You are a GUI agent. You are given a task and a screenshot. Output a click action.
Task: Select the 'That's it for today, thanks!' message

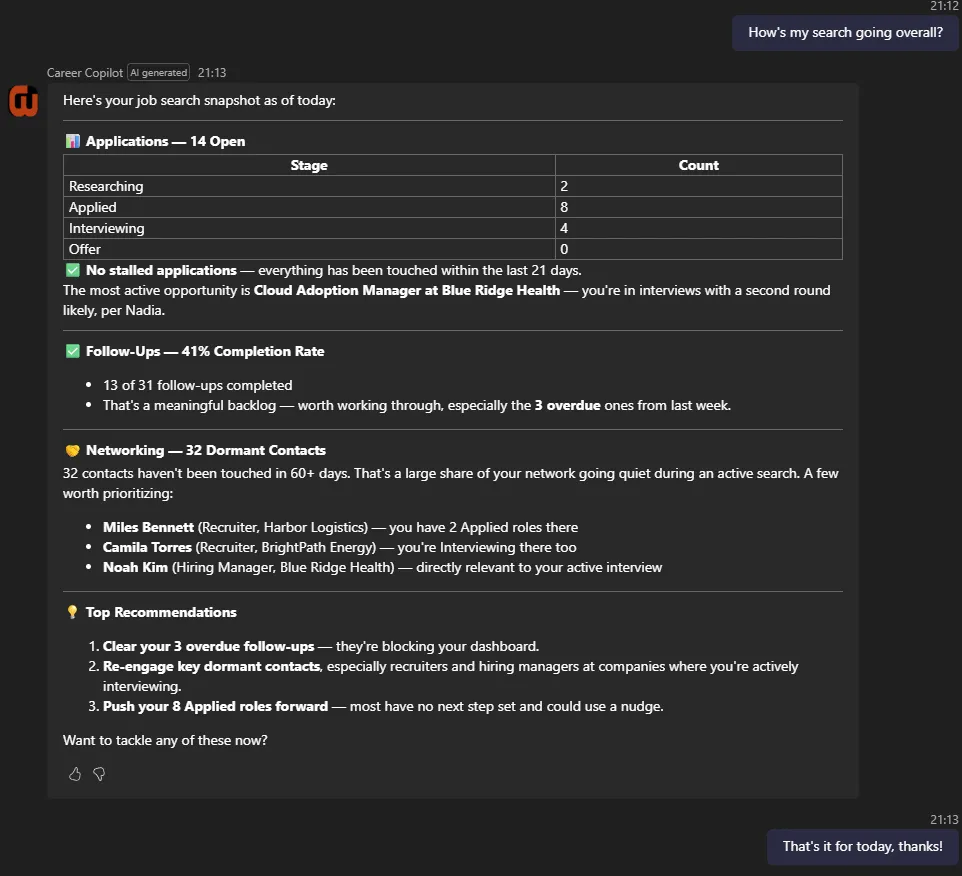click(862, 847)
